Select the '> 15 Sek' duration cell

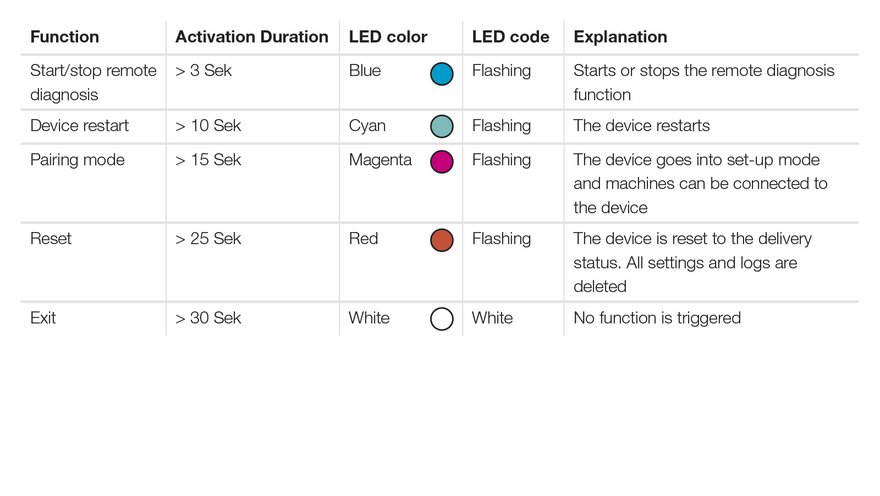(208, 160)
